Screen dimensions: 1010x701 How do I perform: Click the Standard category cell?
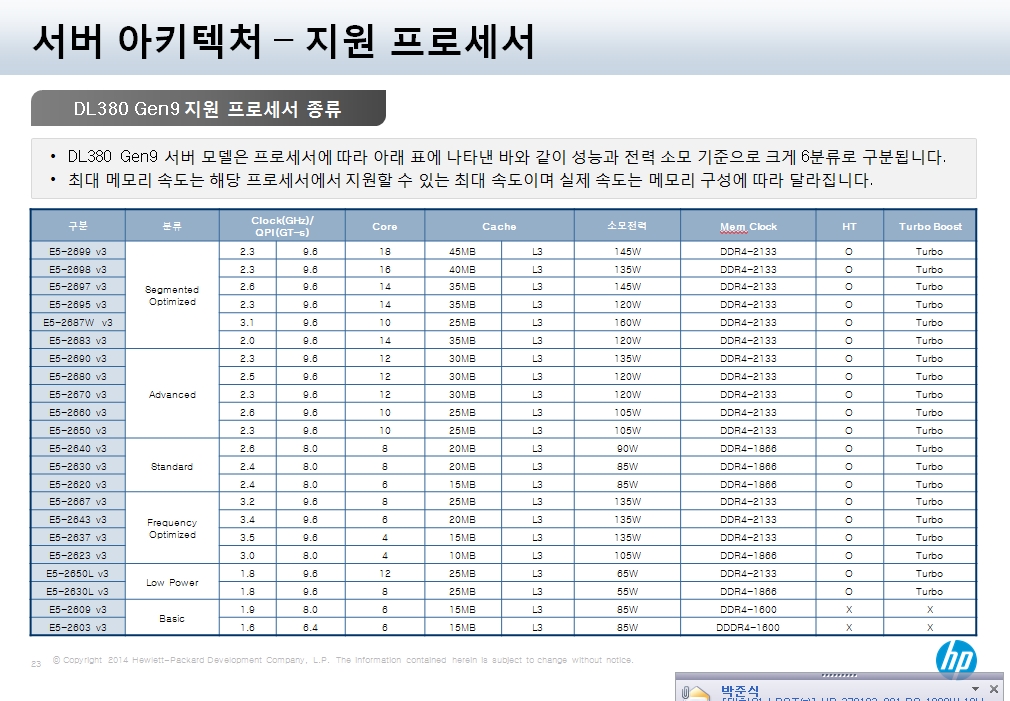tap(172, 466)
